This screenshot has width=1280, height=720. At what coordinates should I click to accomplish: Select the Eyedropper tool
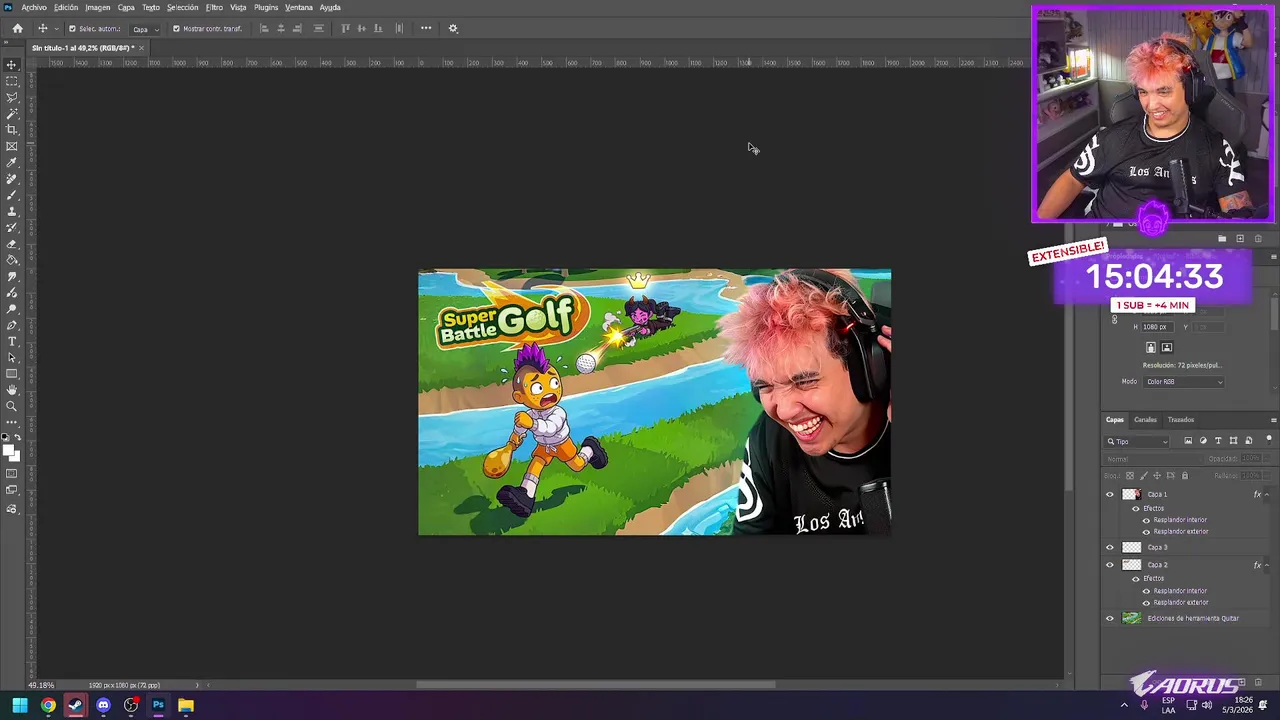[12, 162]
